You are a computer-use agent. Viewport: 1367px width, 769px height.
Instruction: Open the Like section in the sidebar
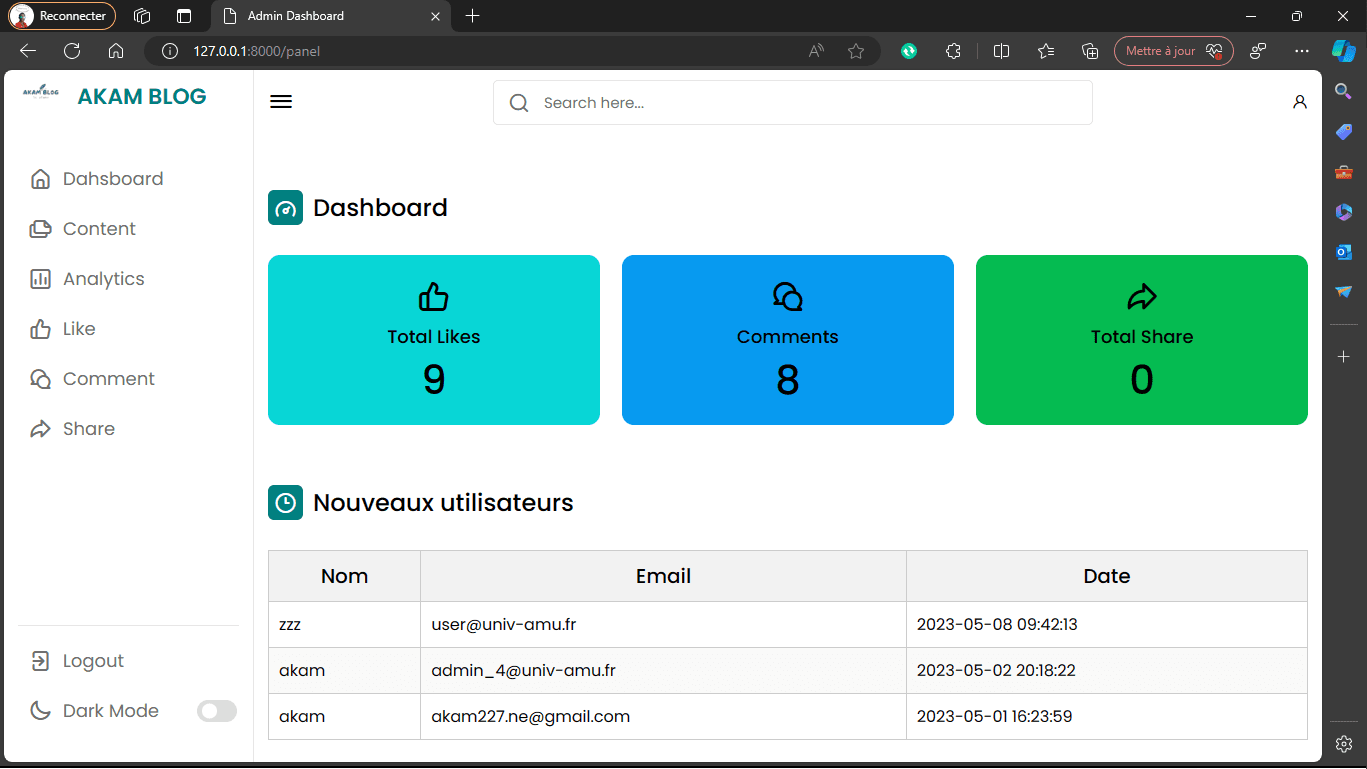point(63,329)
